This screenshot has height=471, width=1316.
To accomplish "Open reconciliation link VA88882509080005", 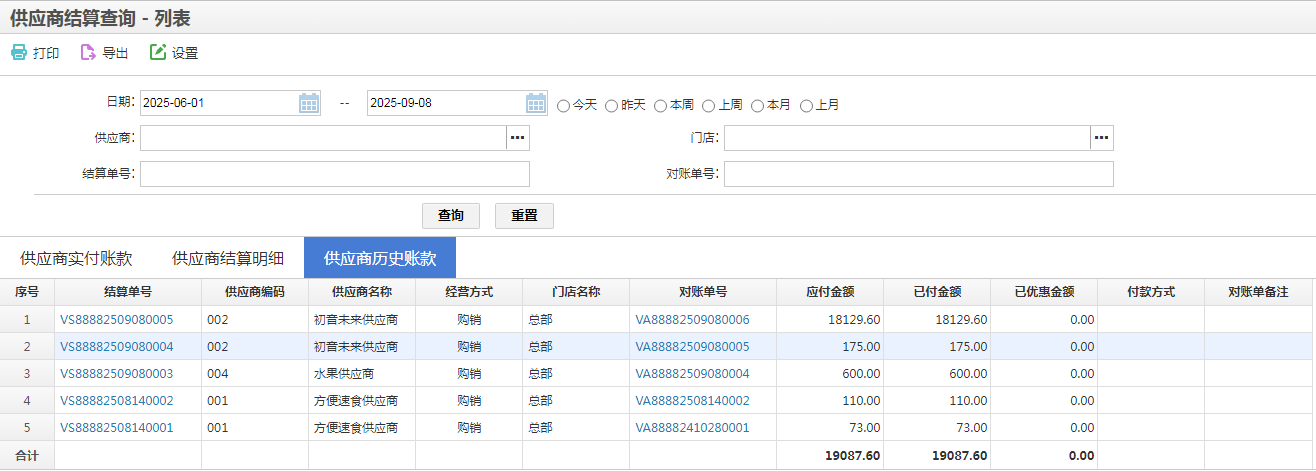I will click(692, 346).
